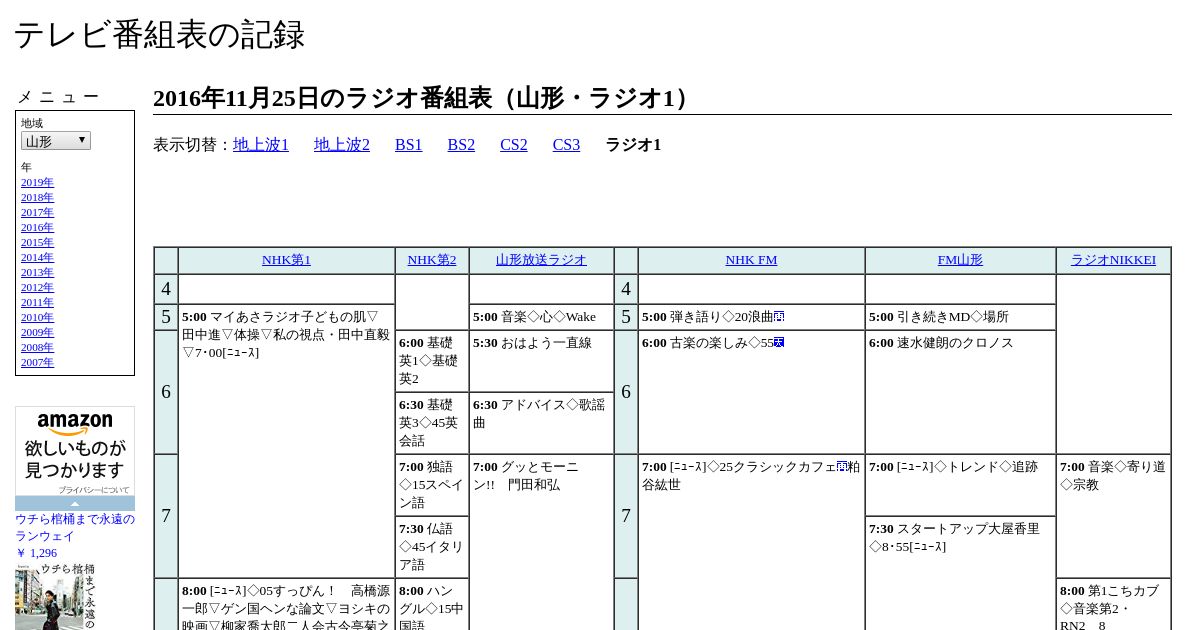Click the 5:00 マイあさラジオ program cell

click(x=286, y=441)
